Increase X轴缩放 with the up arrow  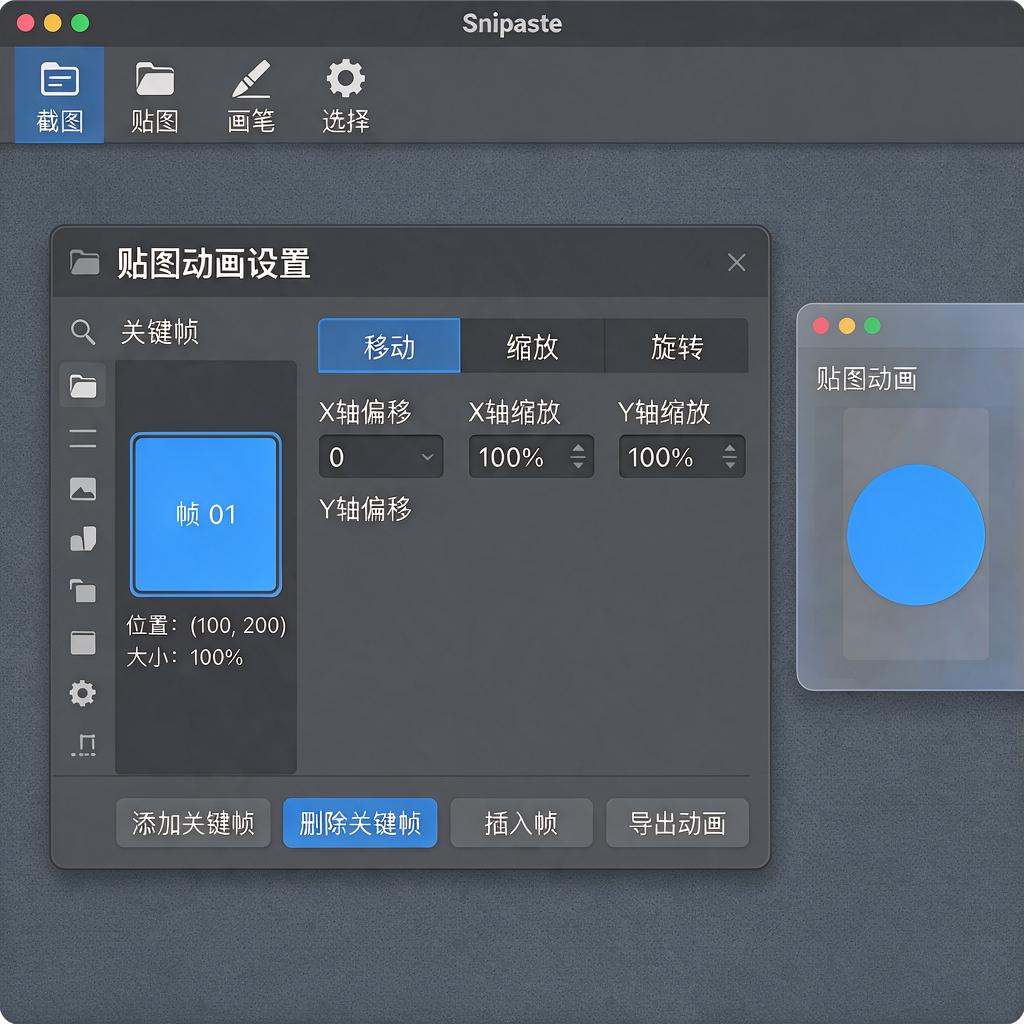pyautogui.click(x=578, y=449)
